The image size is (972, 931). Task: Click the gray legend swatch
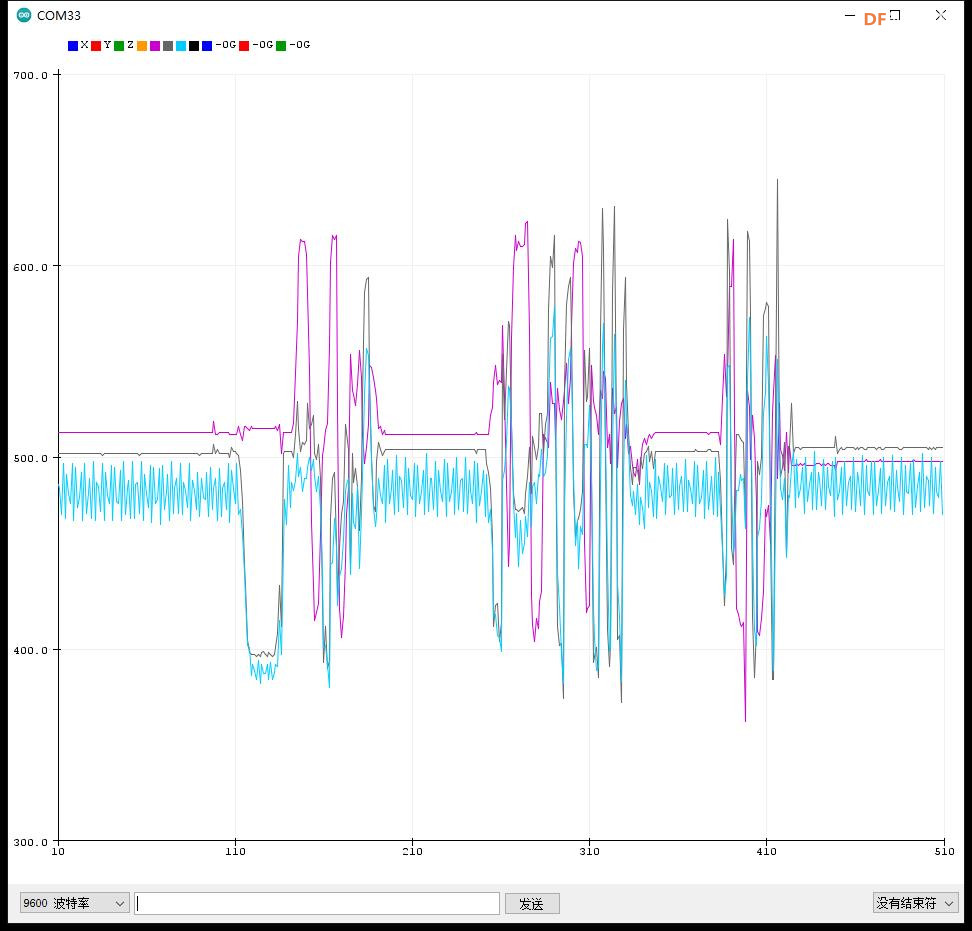click(x=168, y=46)
